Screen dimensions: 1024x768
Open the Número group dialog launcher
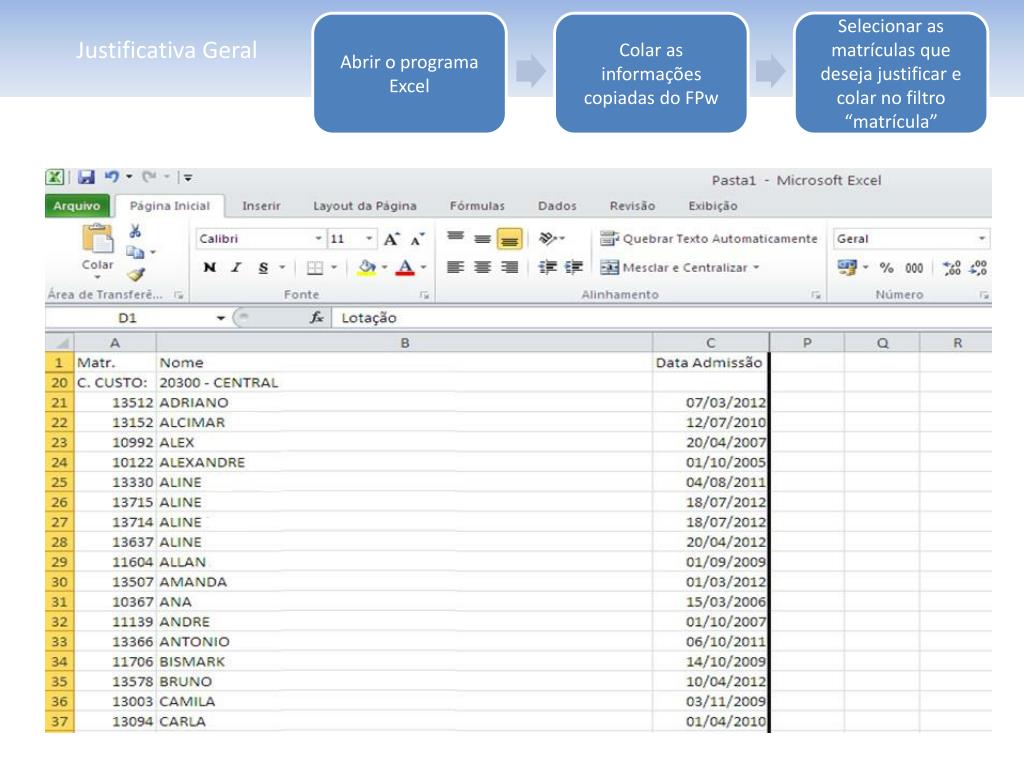click(984, 295)
